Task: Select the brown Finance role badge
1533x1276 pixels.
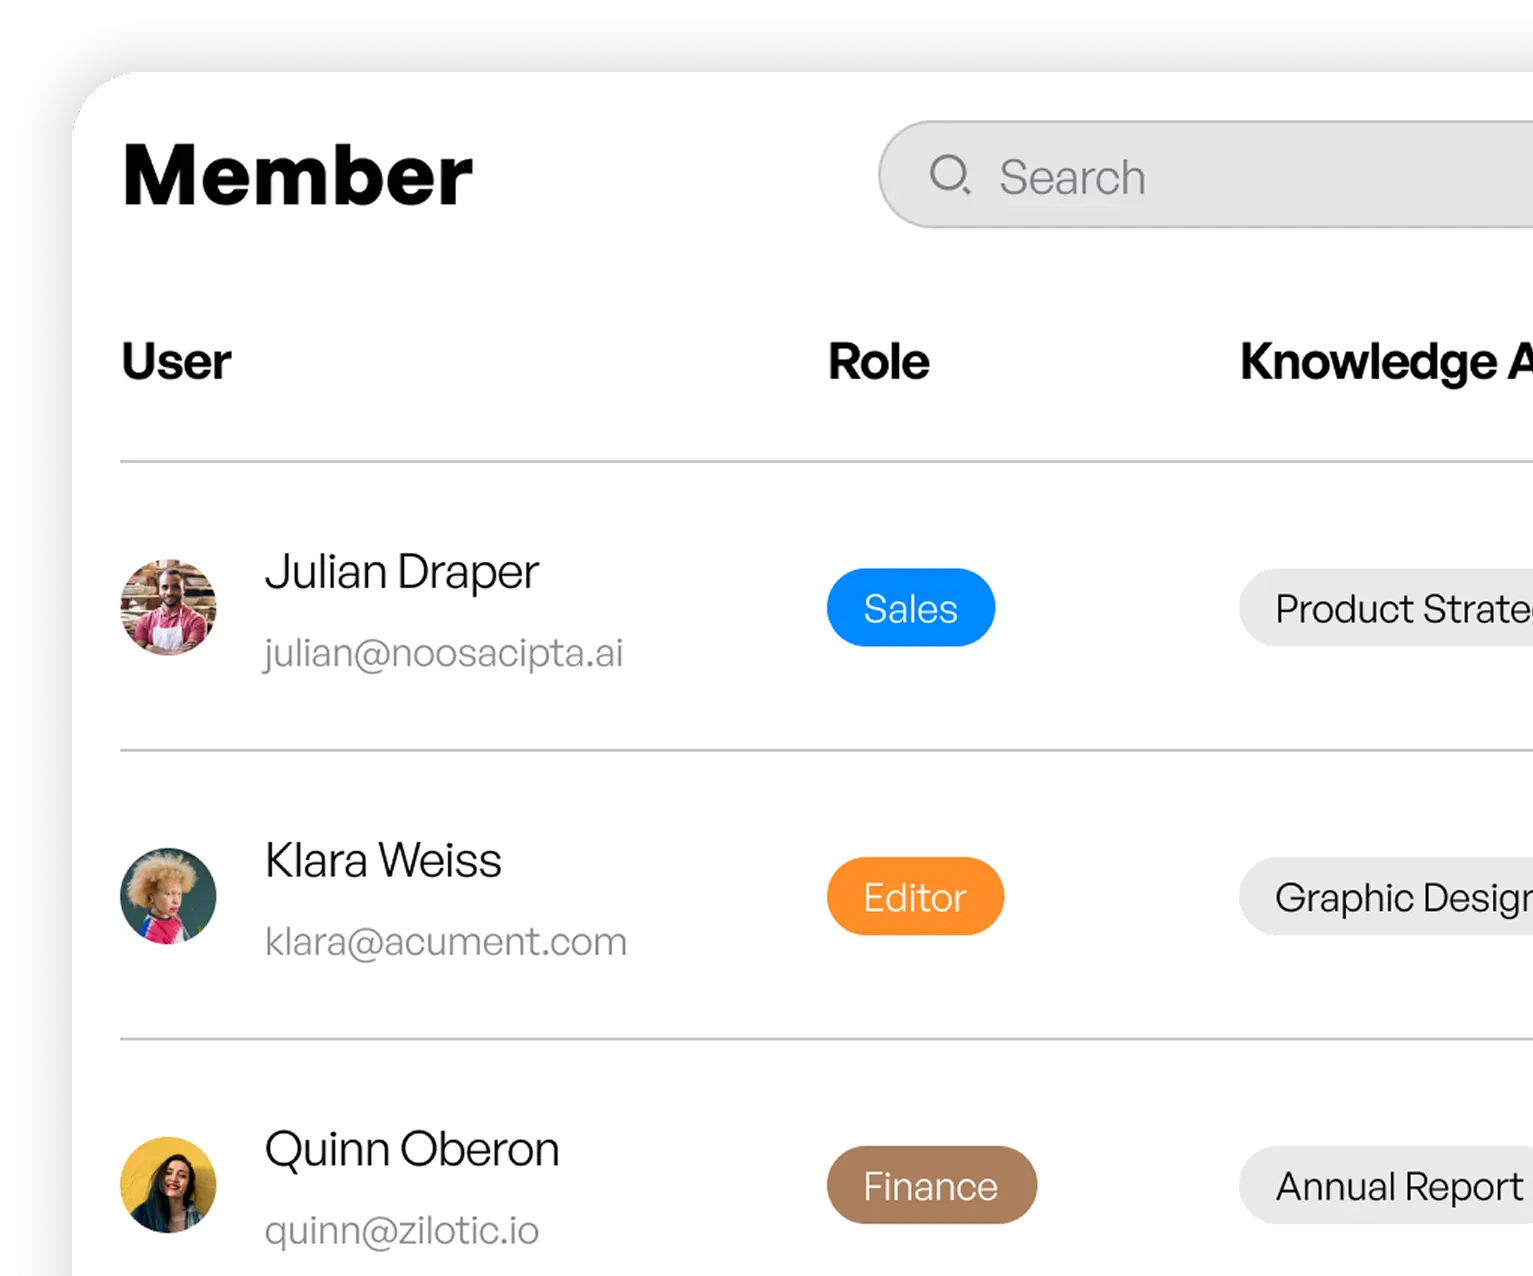Action: coord(932,1185)
